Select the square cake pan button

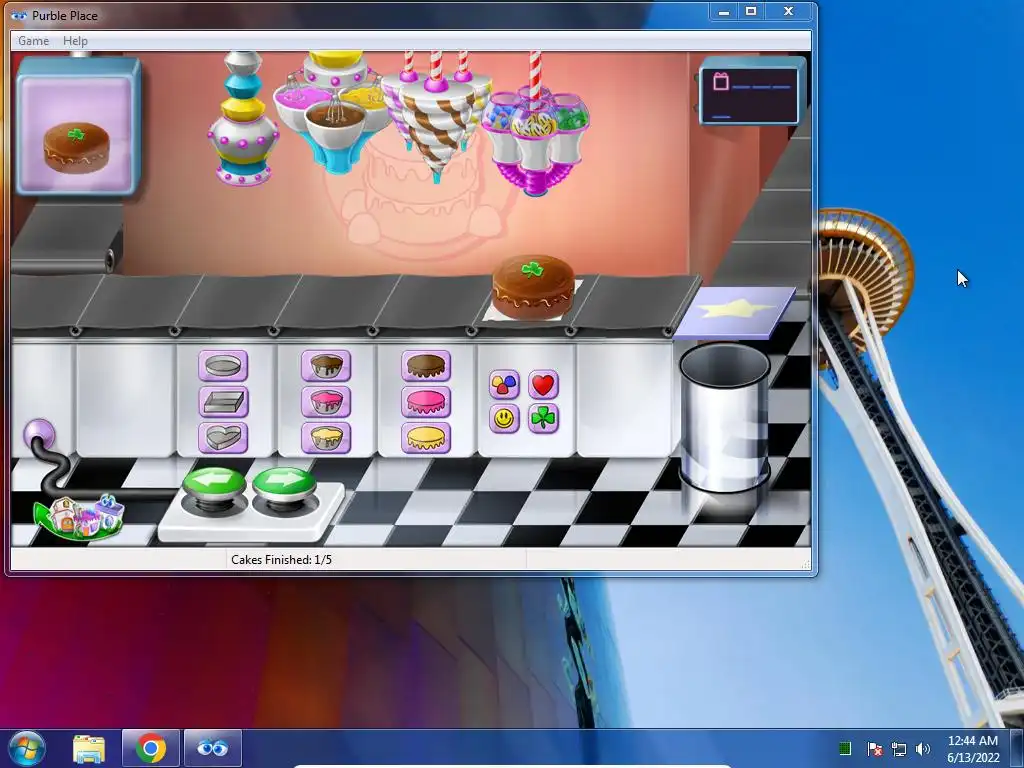pos(223,402)
